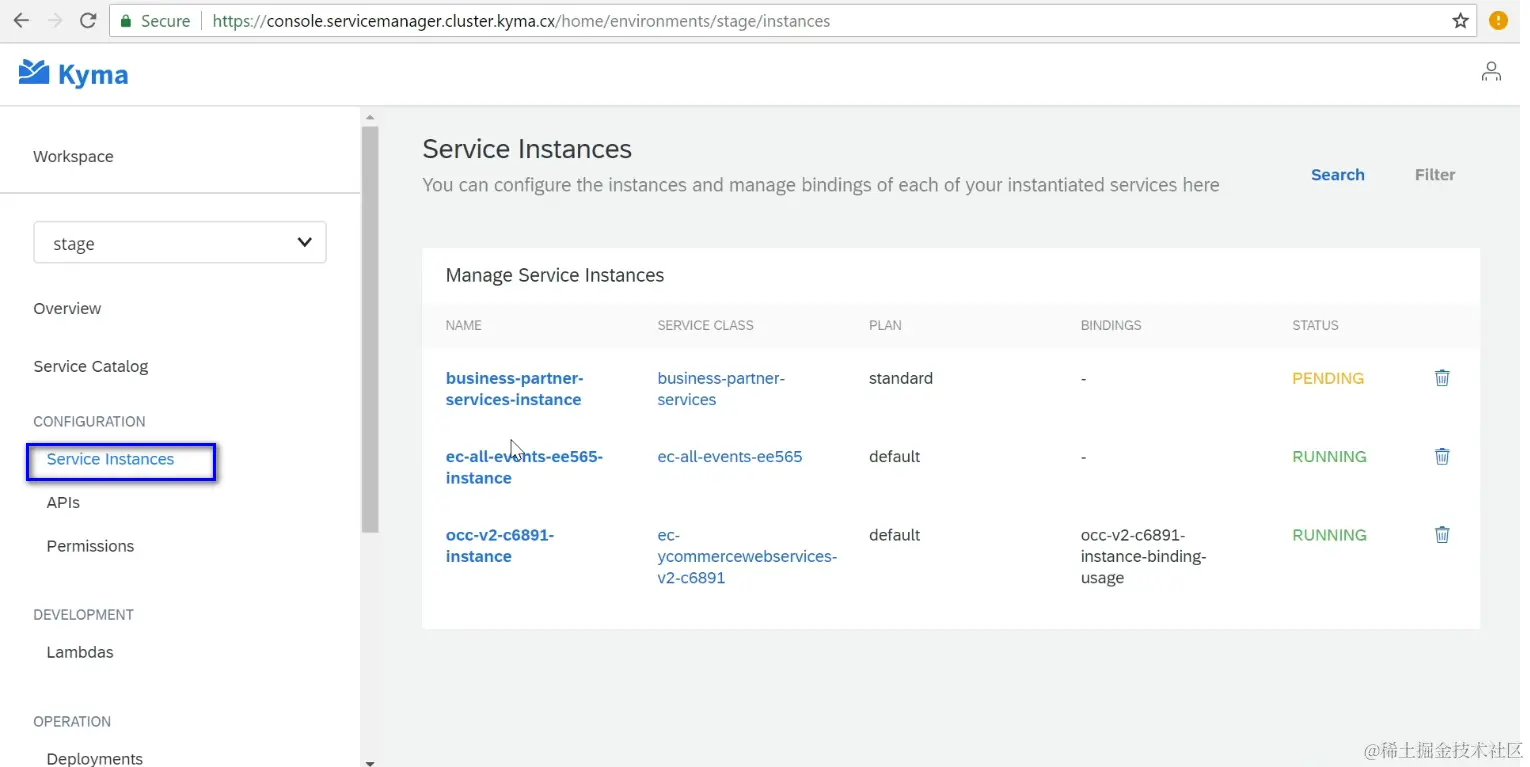Click the STATUS column header
Viewport: 1530px width, 767px height.
tap(1315, 325)
